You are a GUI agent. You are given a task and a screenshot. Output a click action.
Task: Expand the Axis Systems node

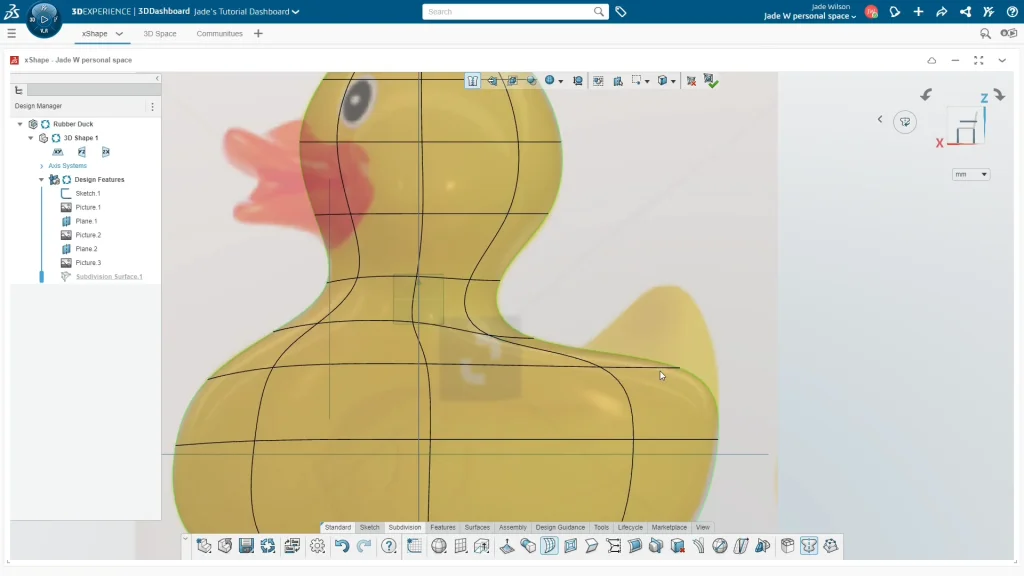click(42, 166)
